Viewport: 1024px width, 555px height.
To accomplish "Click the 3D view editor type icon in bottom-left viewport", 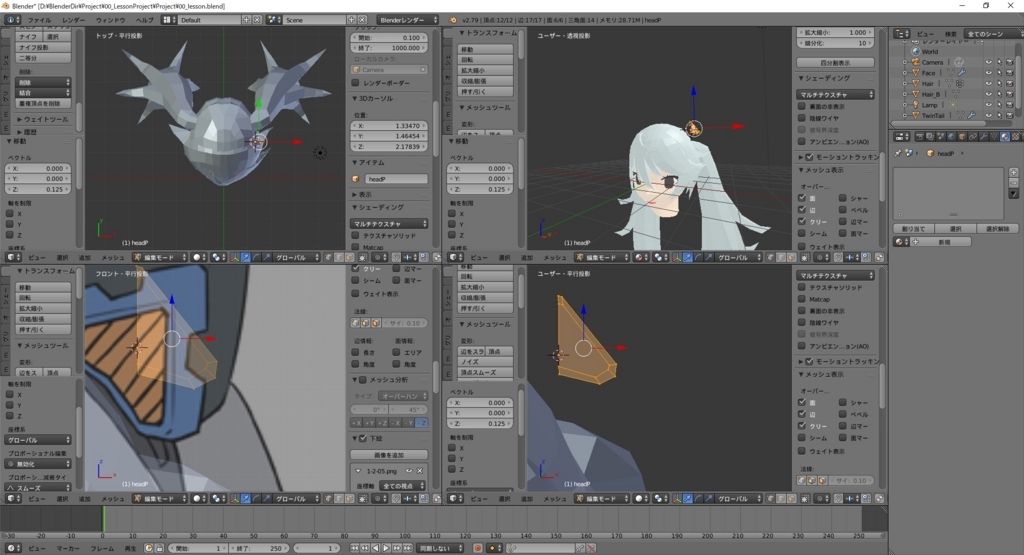I will click(12, 498).
